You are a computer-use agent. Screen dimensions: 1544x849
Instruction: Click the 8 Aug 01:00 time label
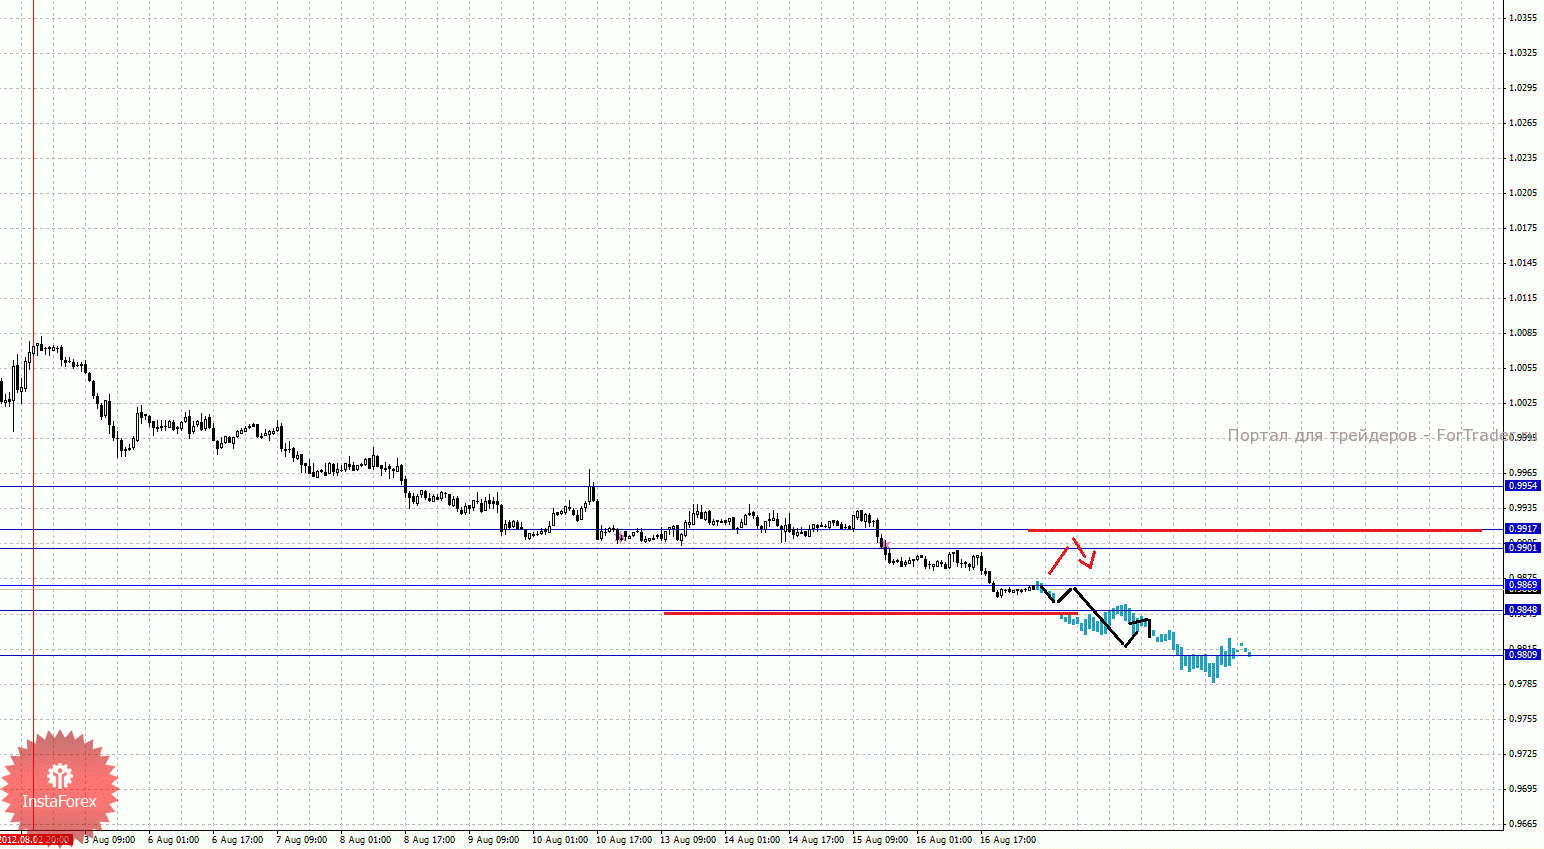click(x=365, y=840)
